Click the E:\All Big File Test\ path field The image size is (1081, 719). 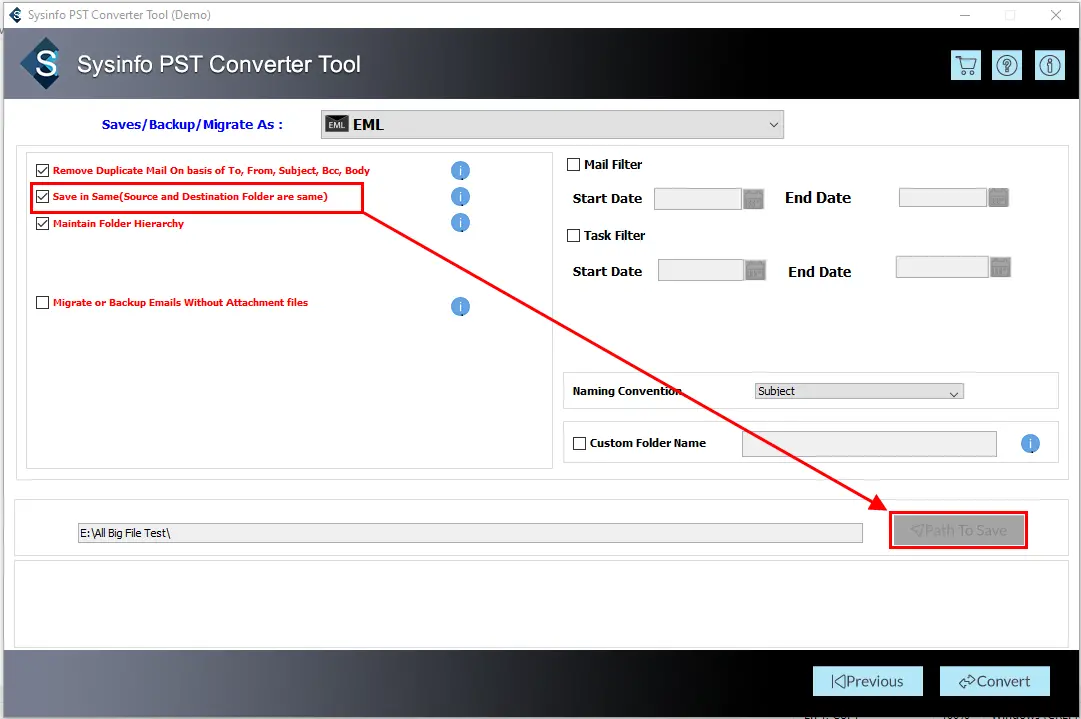(x=470, y=533)
